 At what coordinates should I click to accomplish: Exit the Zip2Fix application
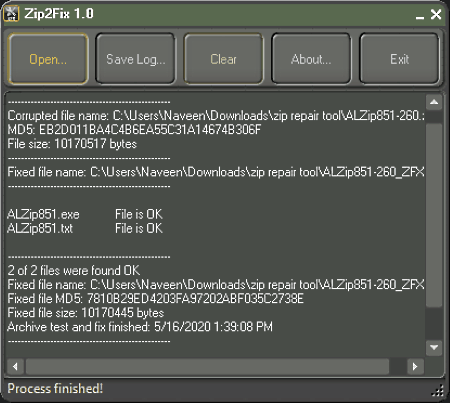399,59
